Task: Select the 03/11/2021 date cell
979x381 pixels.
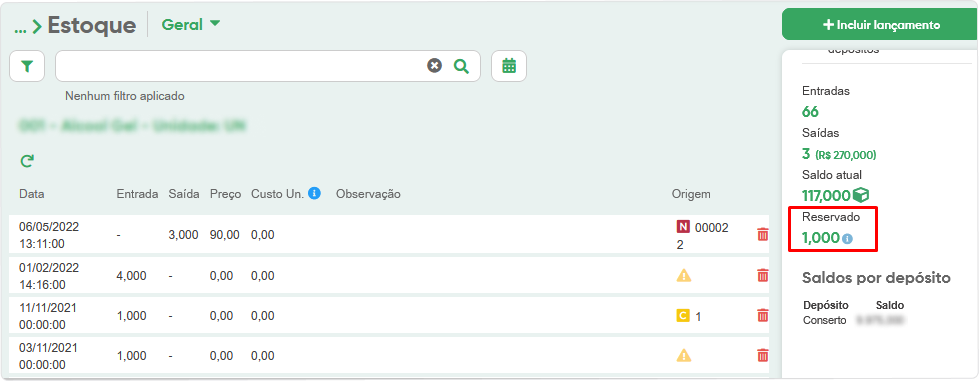Action: pos(49,356)
